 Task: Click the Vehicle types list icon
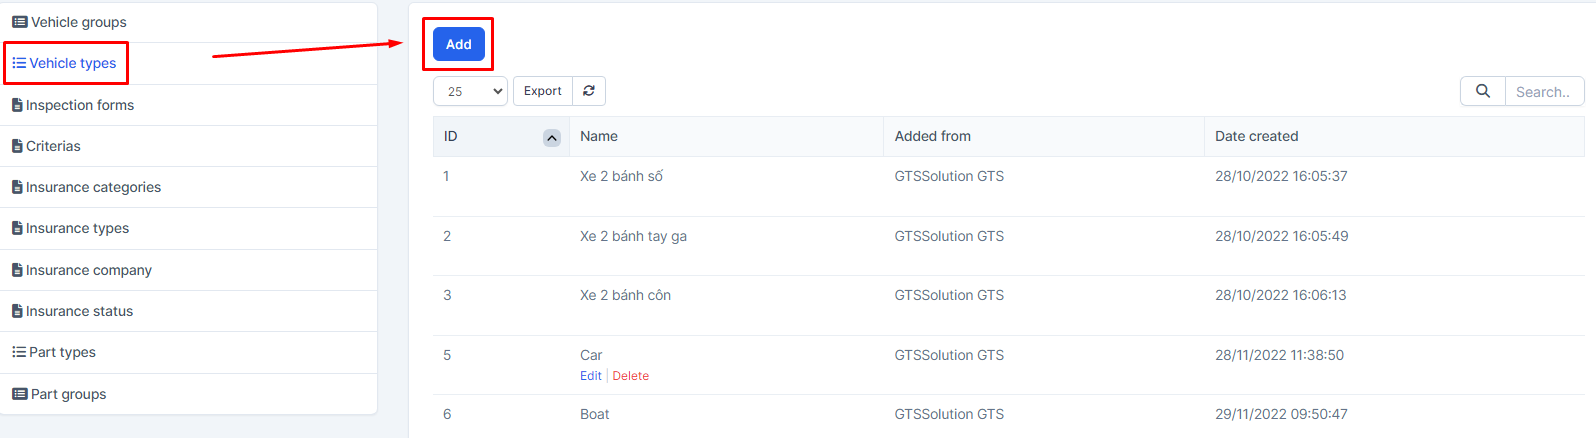[x=19, y=63]
